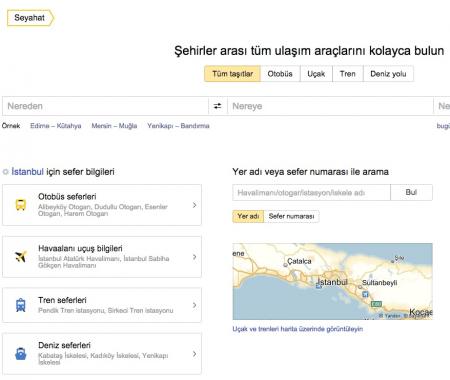Open the Edirne – Kütahya example route
The height and width of the screenshot is (380, 450).
(x=56, y=126)
